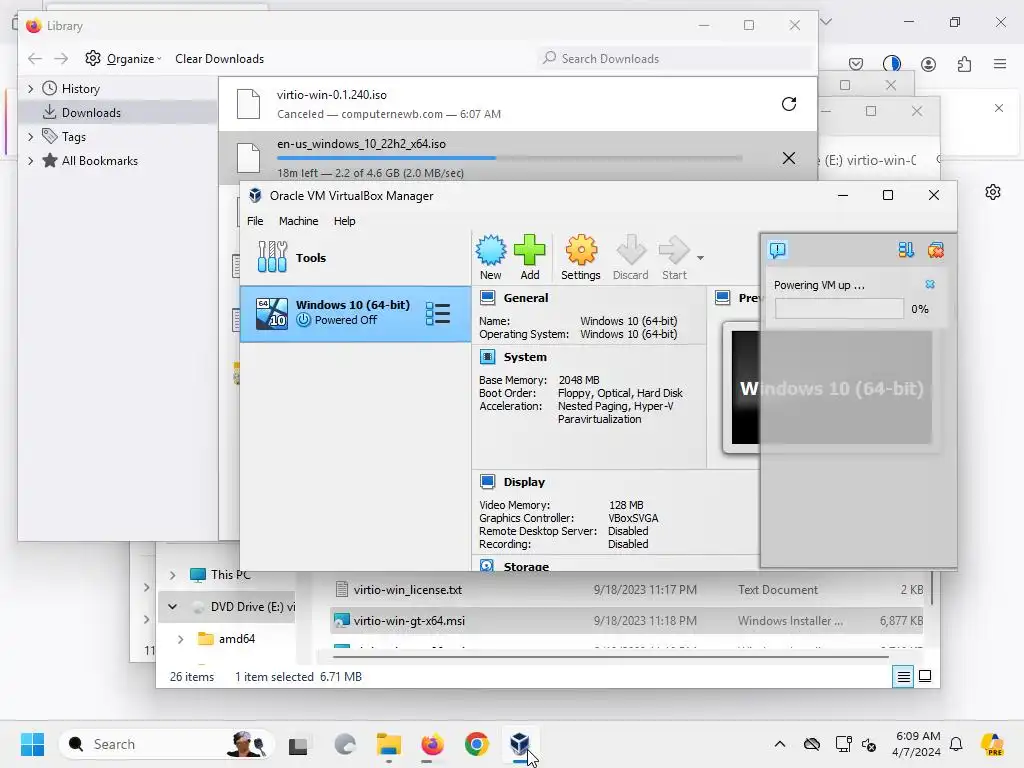The width and height of the screenshot is (1024, 768).
Task: Open the Windows Start menu
Action: tap(32, 744)
